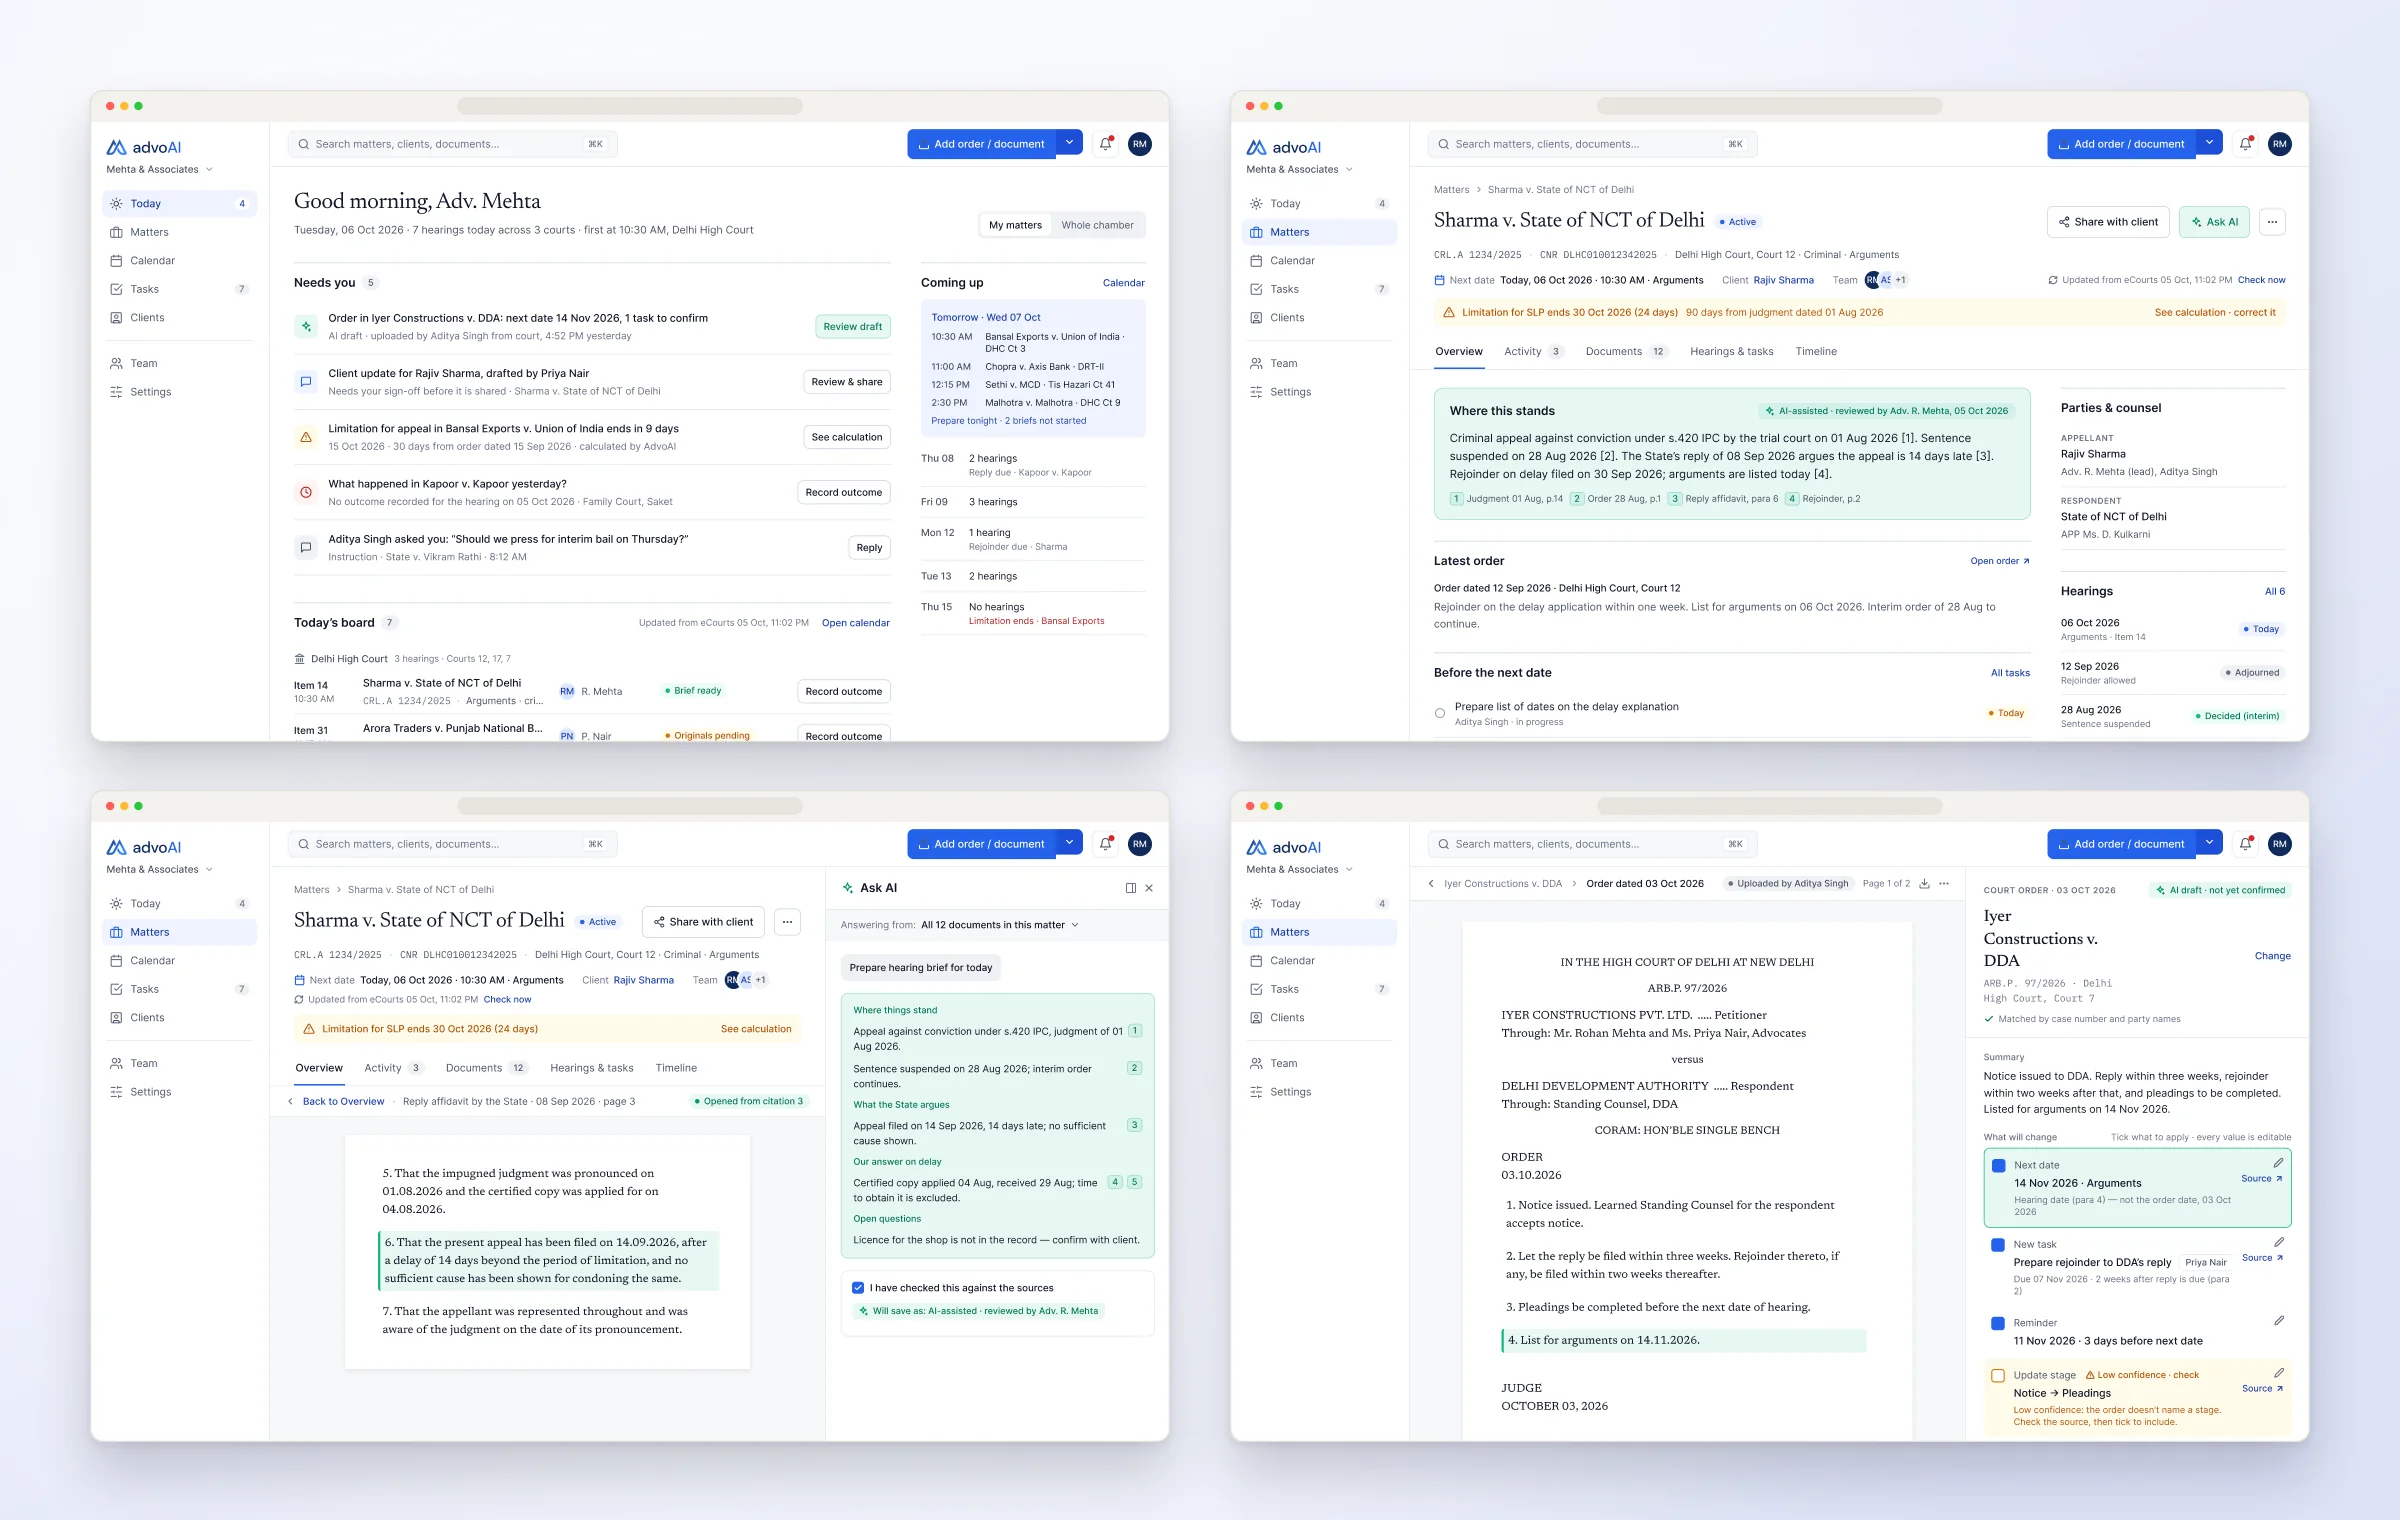Open Add order dropdown arrow in Today window
Viewport: 2400px width, 1520px height.
pos(1069,143)
